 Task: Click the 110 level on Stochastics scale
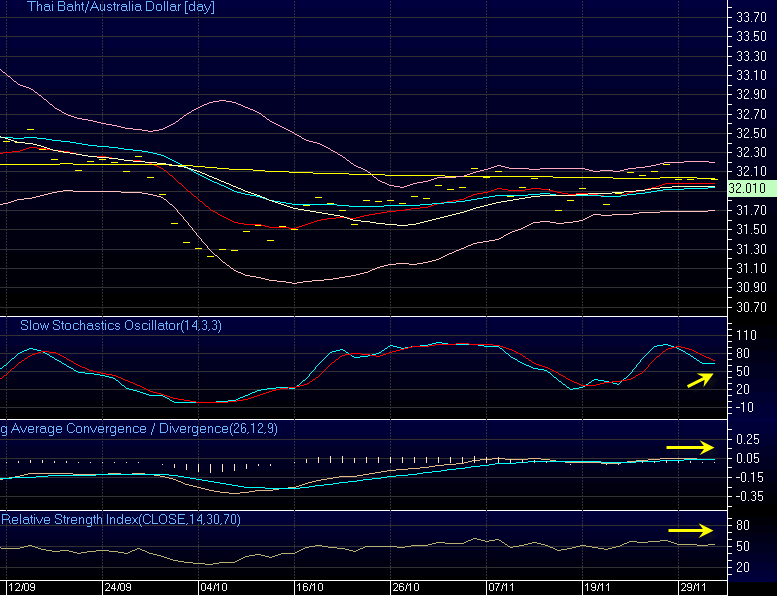pos(745,335)
